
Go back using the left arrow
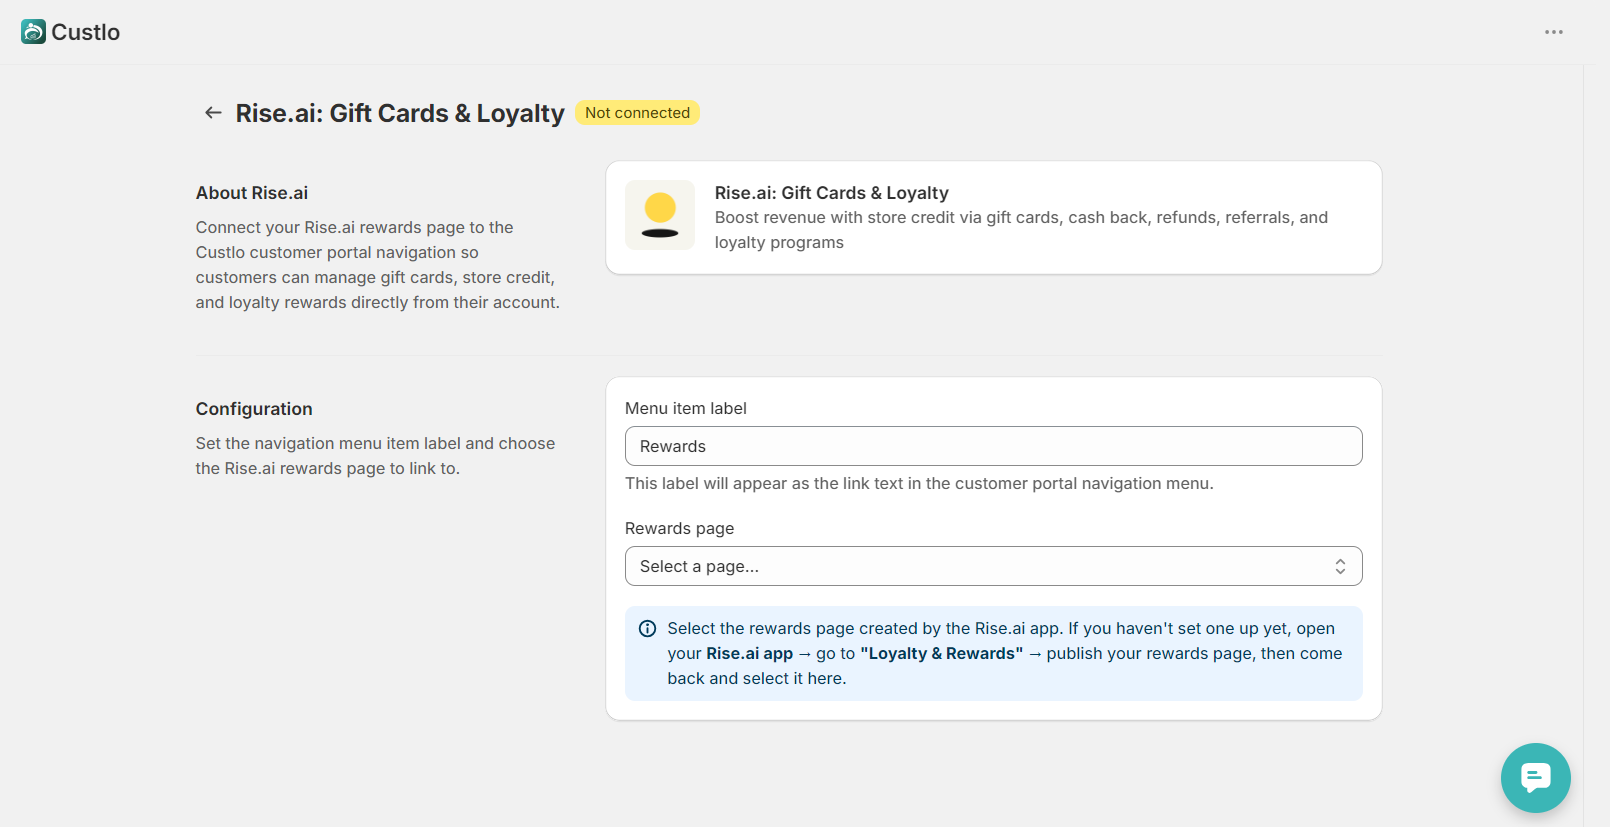point(213,113)
